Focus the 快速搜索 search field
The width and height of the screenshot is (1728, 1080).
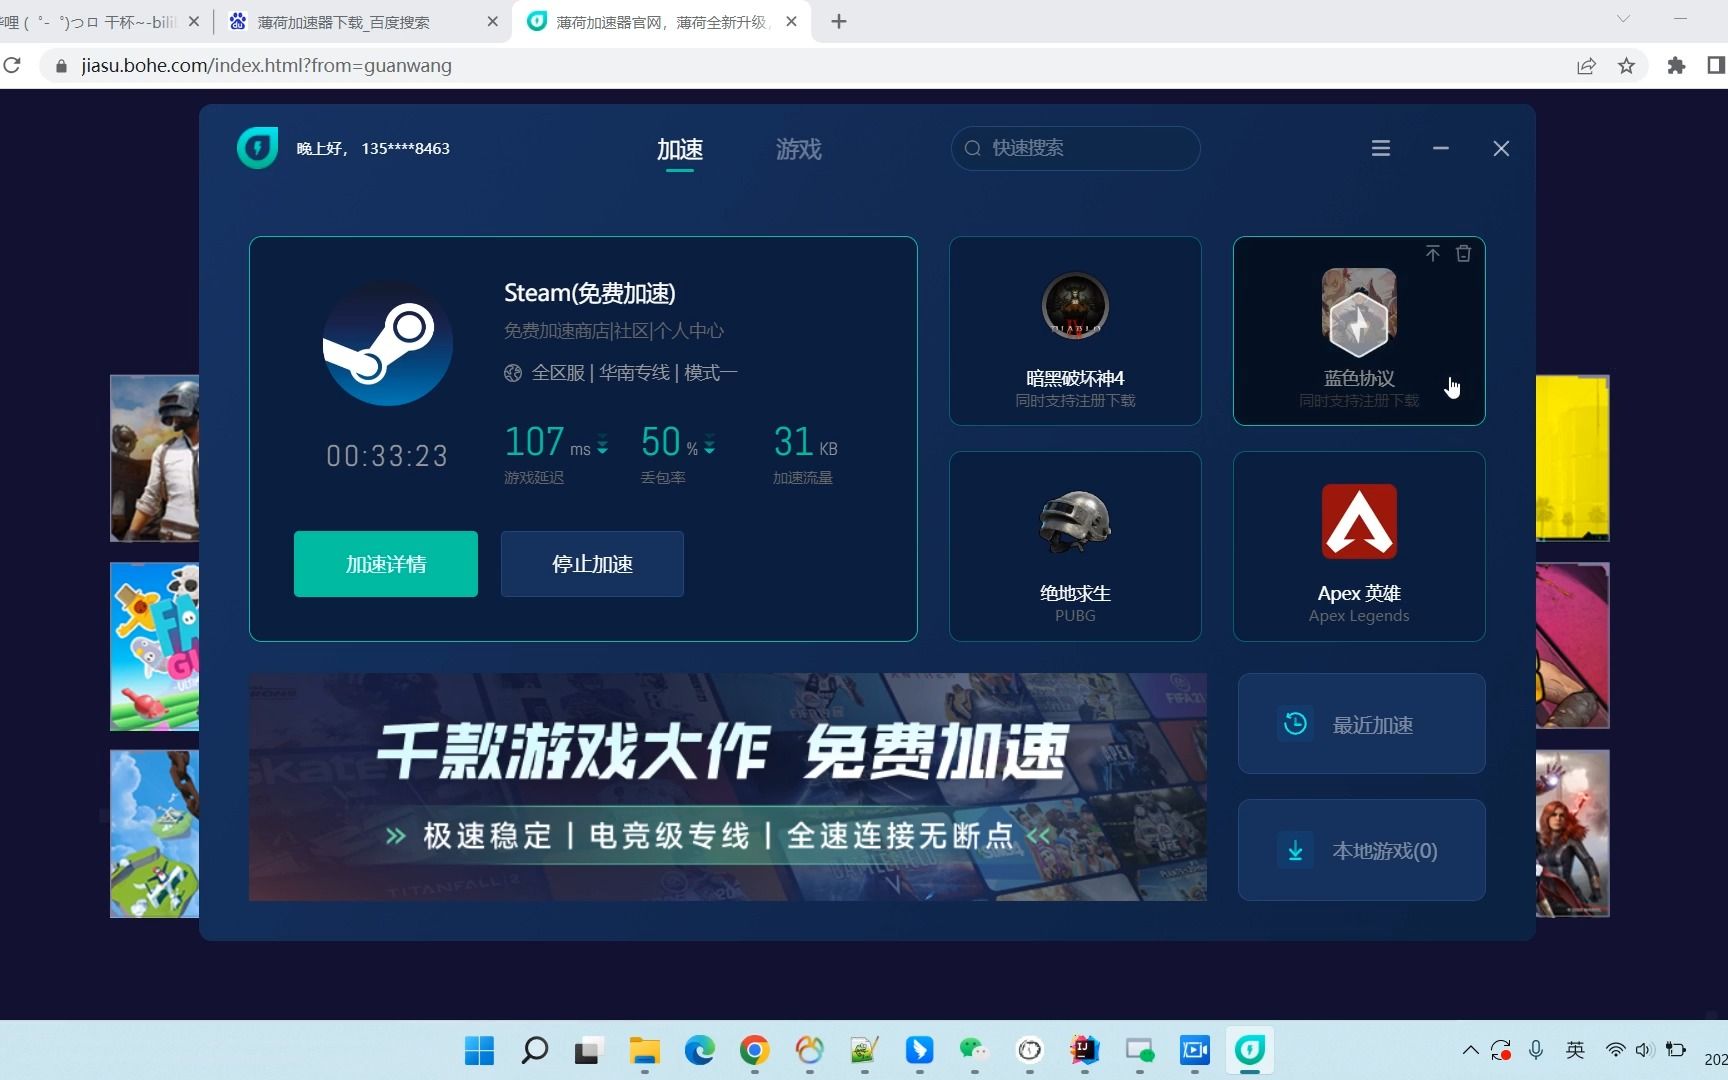[x=1075, y=148]
